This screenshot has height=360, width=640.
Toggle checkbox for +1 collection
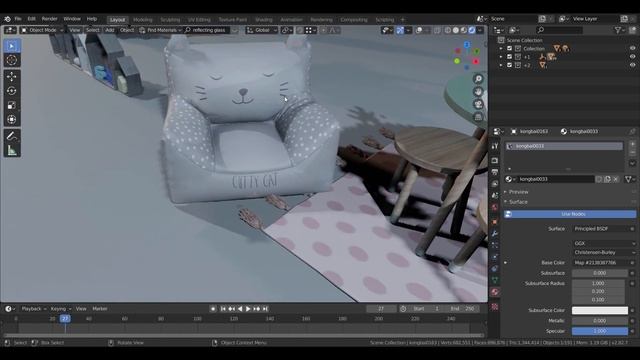click(509, 57)
